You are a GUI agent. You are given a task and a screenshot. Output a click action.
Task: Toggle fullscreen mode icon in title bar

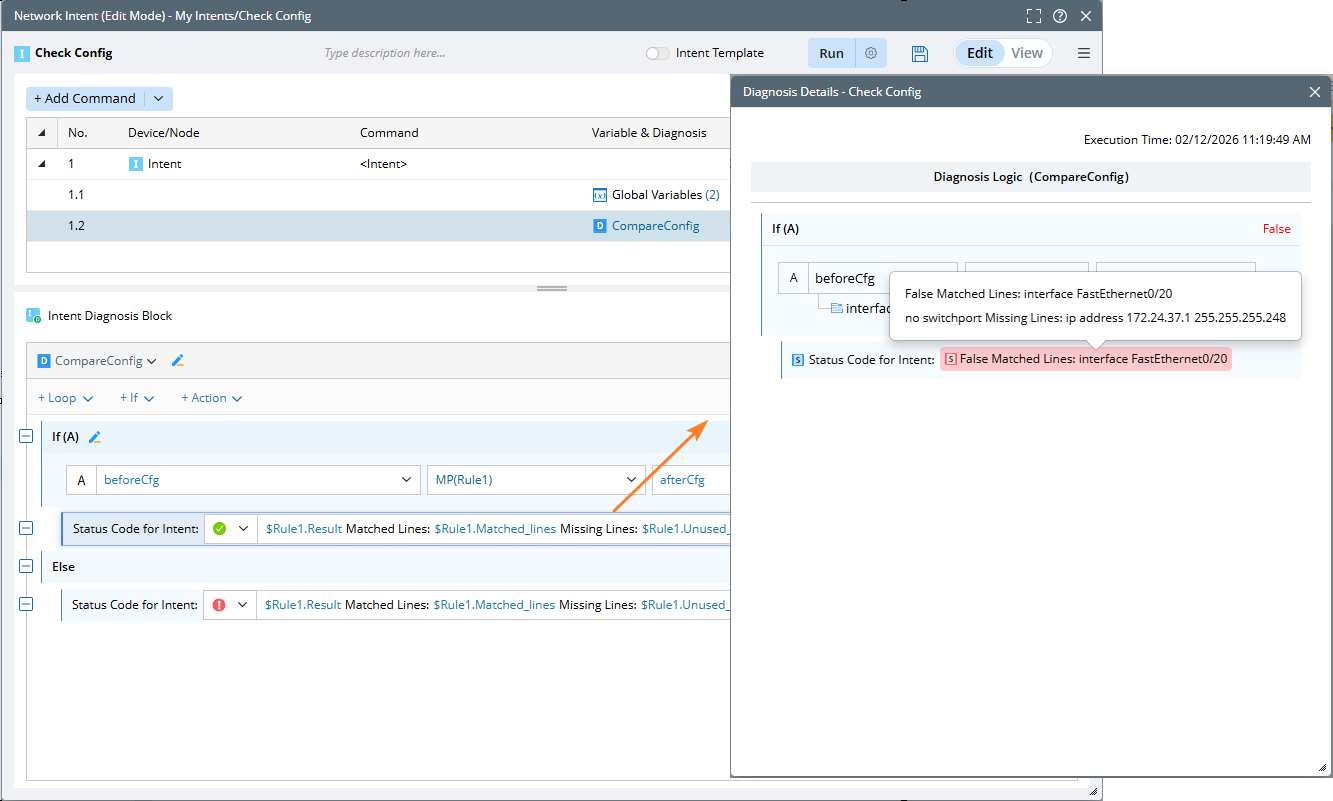pos(1034,16)
